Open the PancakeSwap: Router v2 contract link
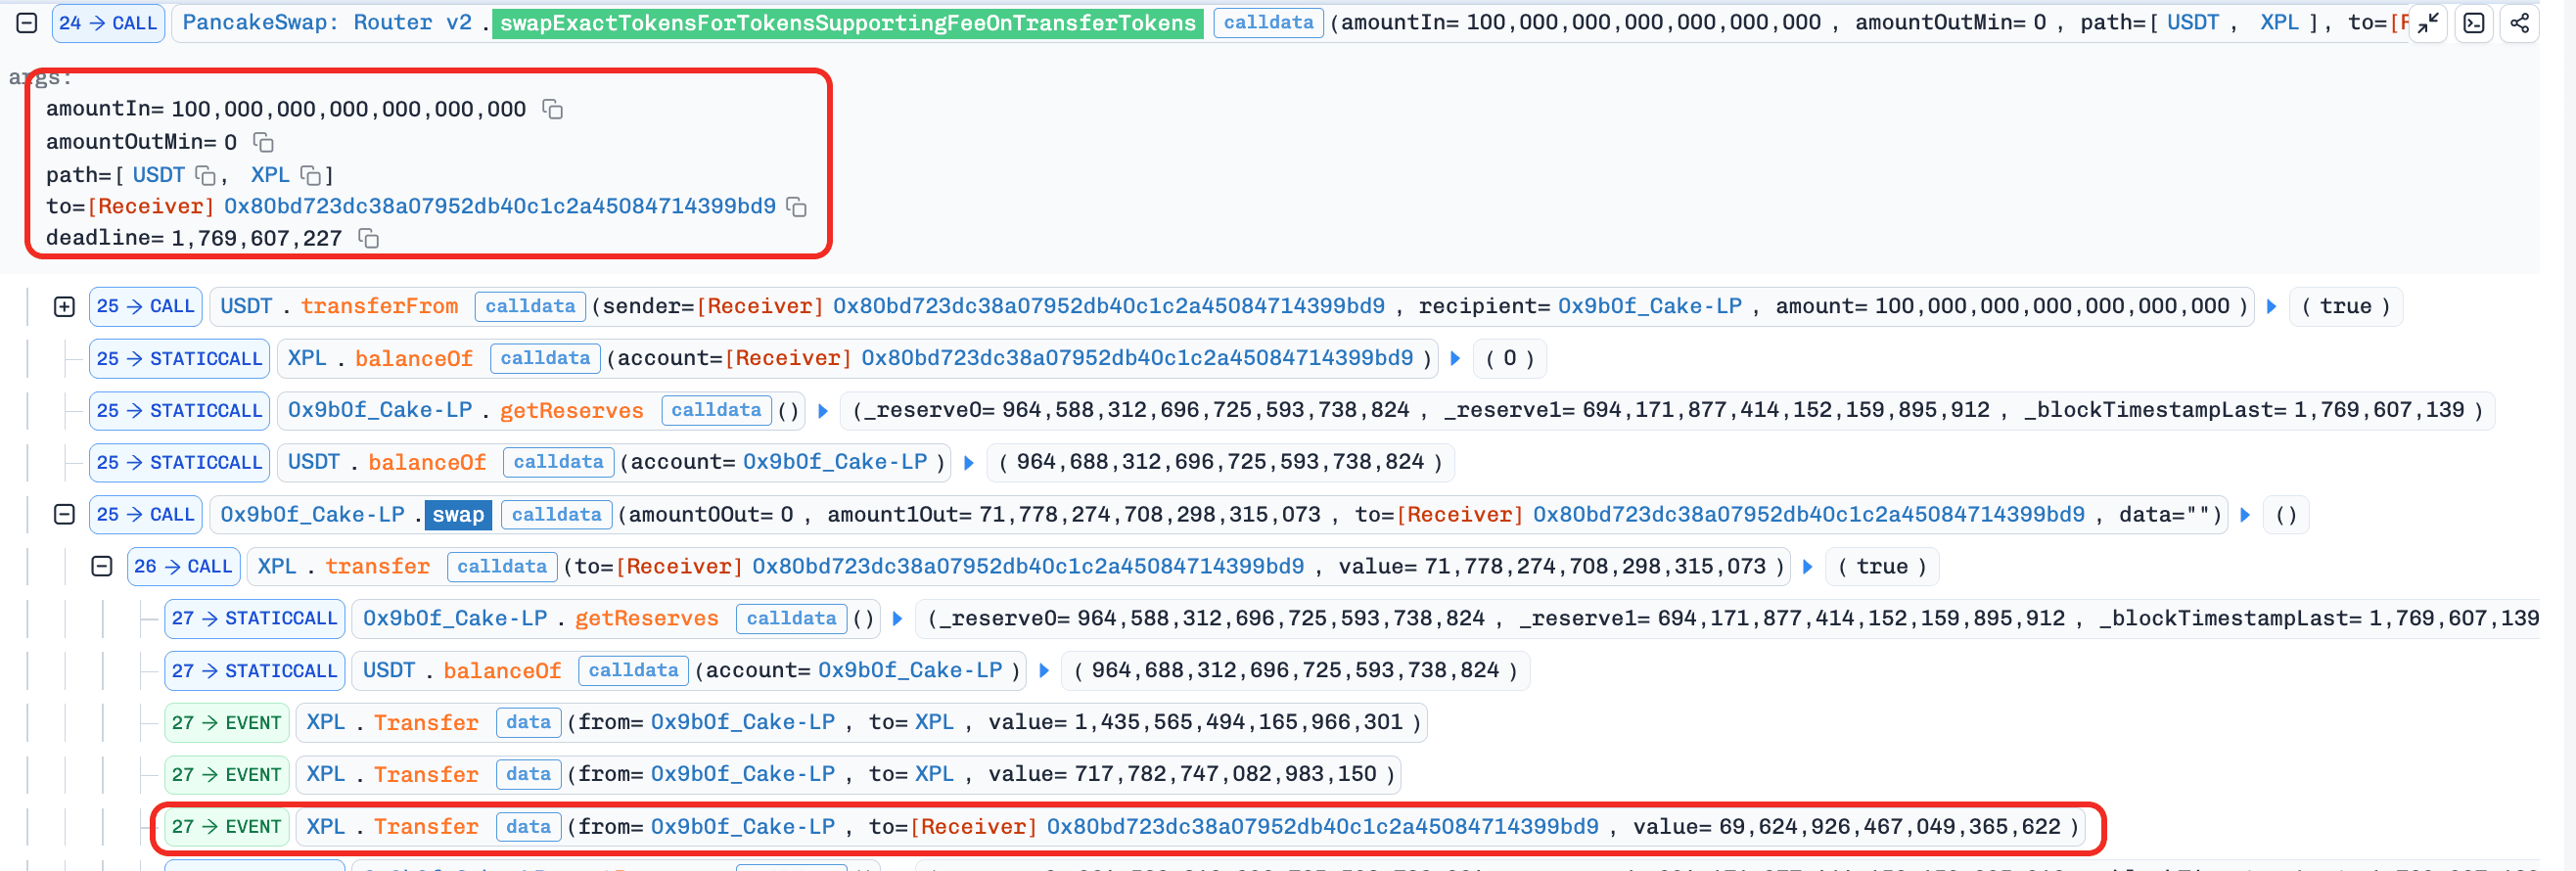The image size is (2576, 871). (327, 23)
